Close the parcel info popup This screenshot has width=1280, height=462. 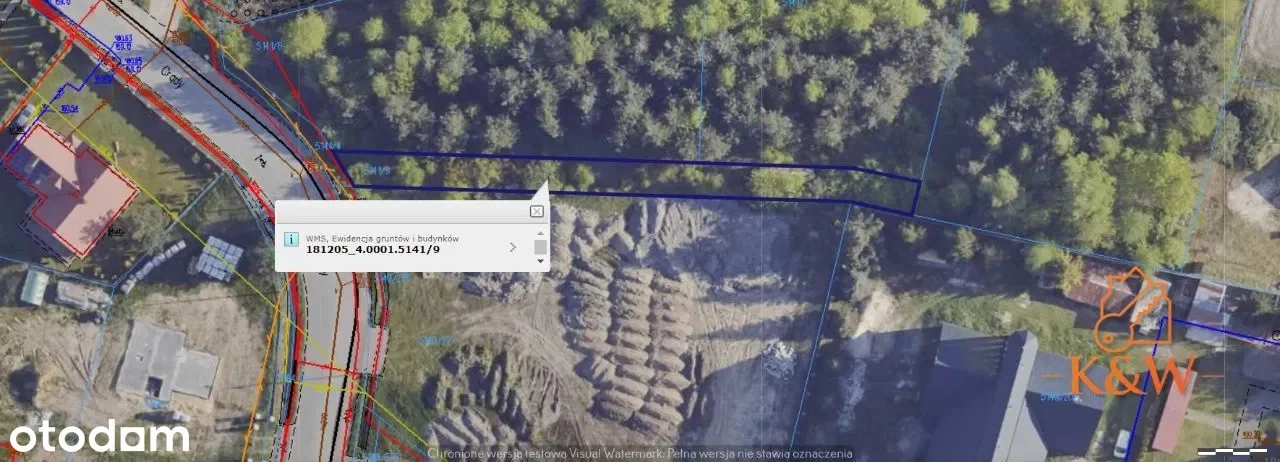[x=537, y=212]
